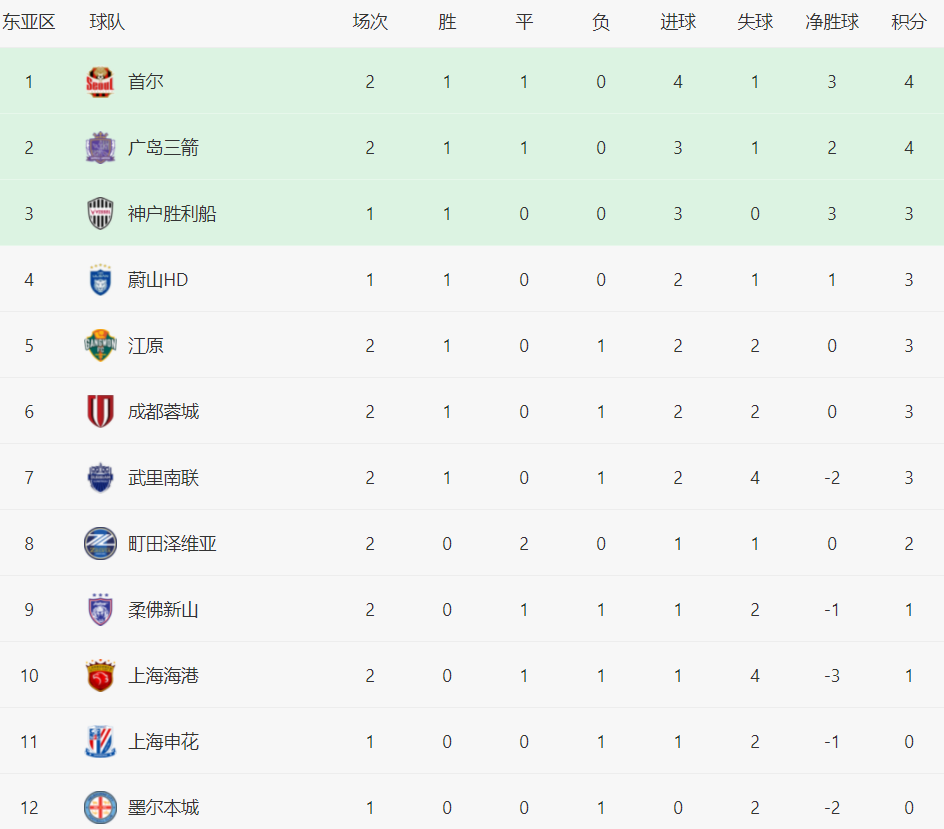The image size is (944, 829).
Task: Click the 净胜球 column header
Action: point(832,22)
